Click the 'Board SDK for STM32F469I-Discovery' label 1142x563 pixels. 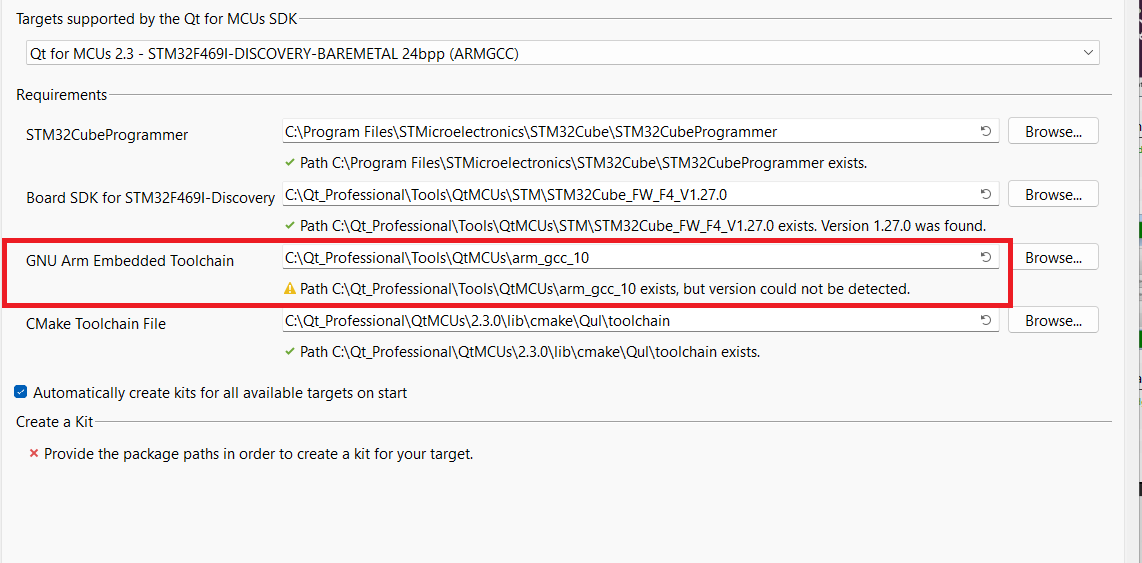point(150,198)
